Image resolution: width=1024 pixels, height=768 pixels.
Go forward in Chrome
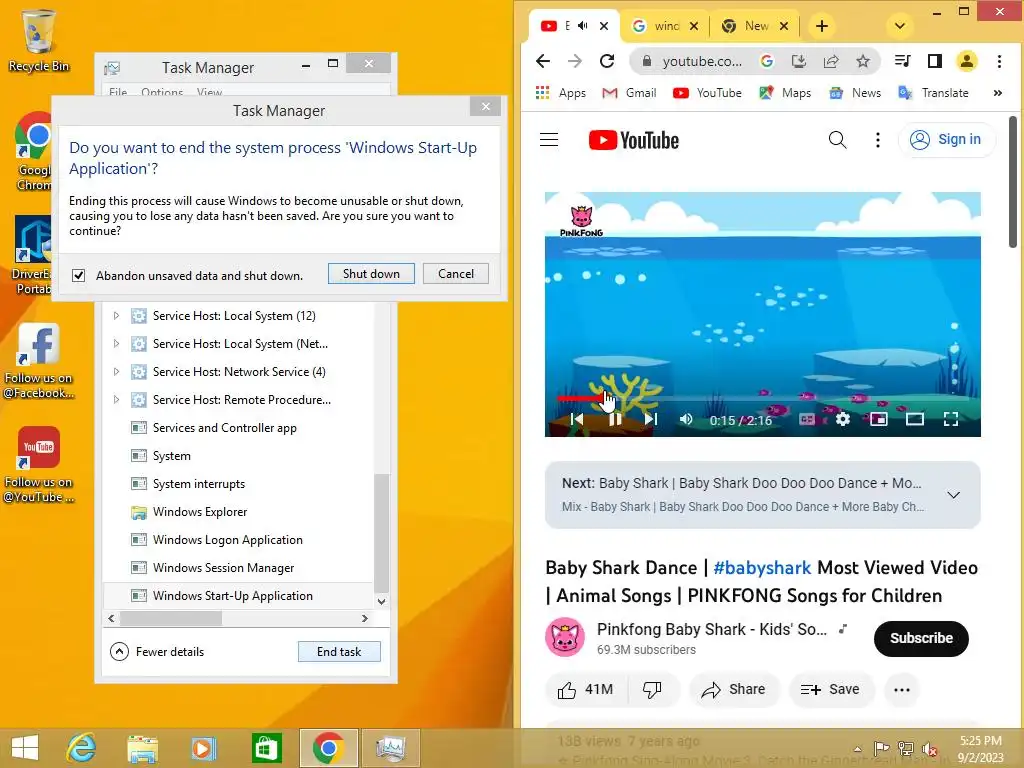click(x=575, y=61)
